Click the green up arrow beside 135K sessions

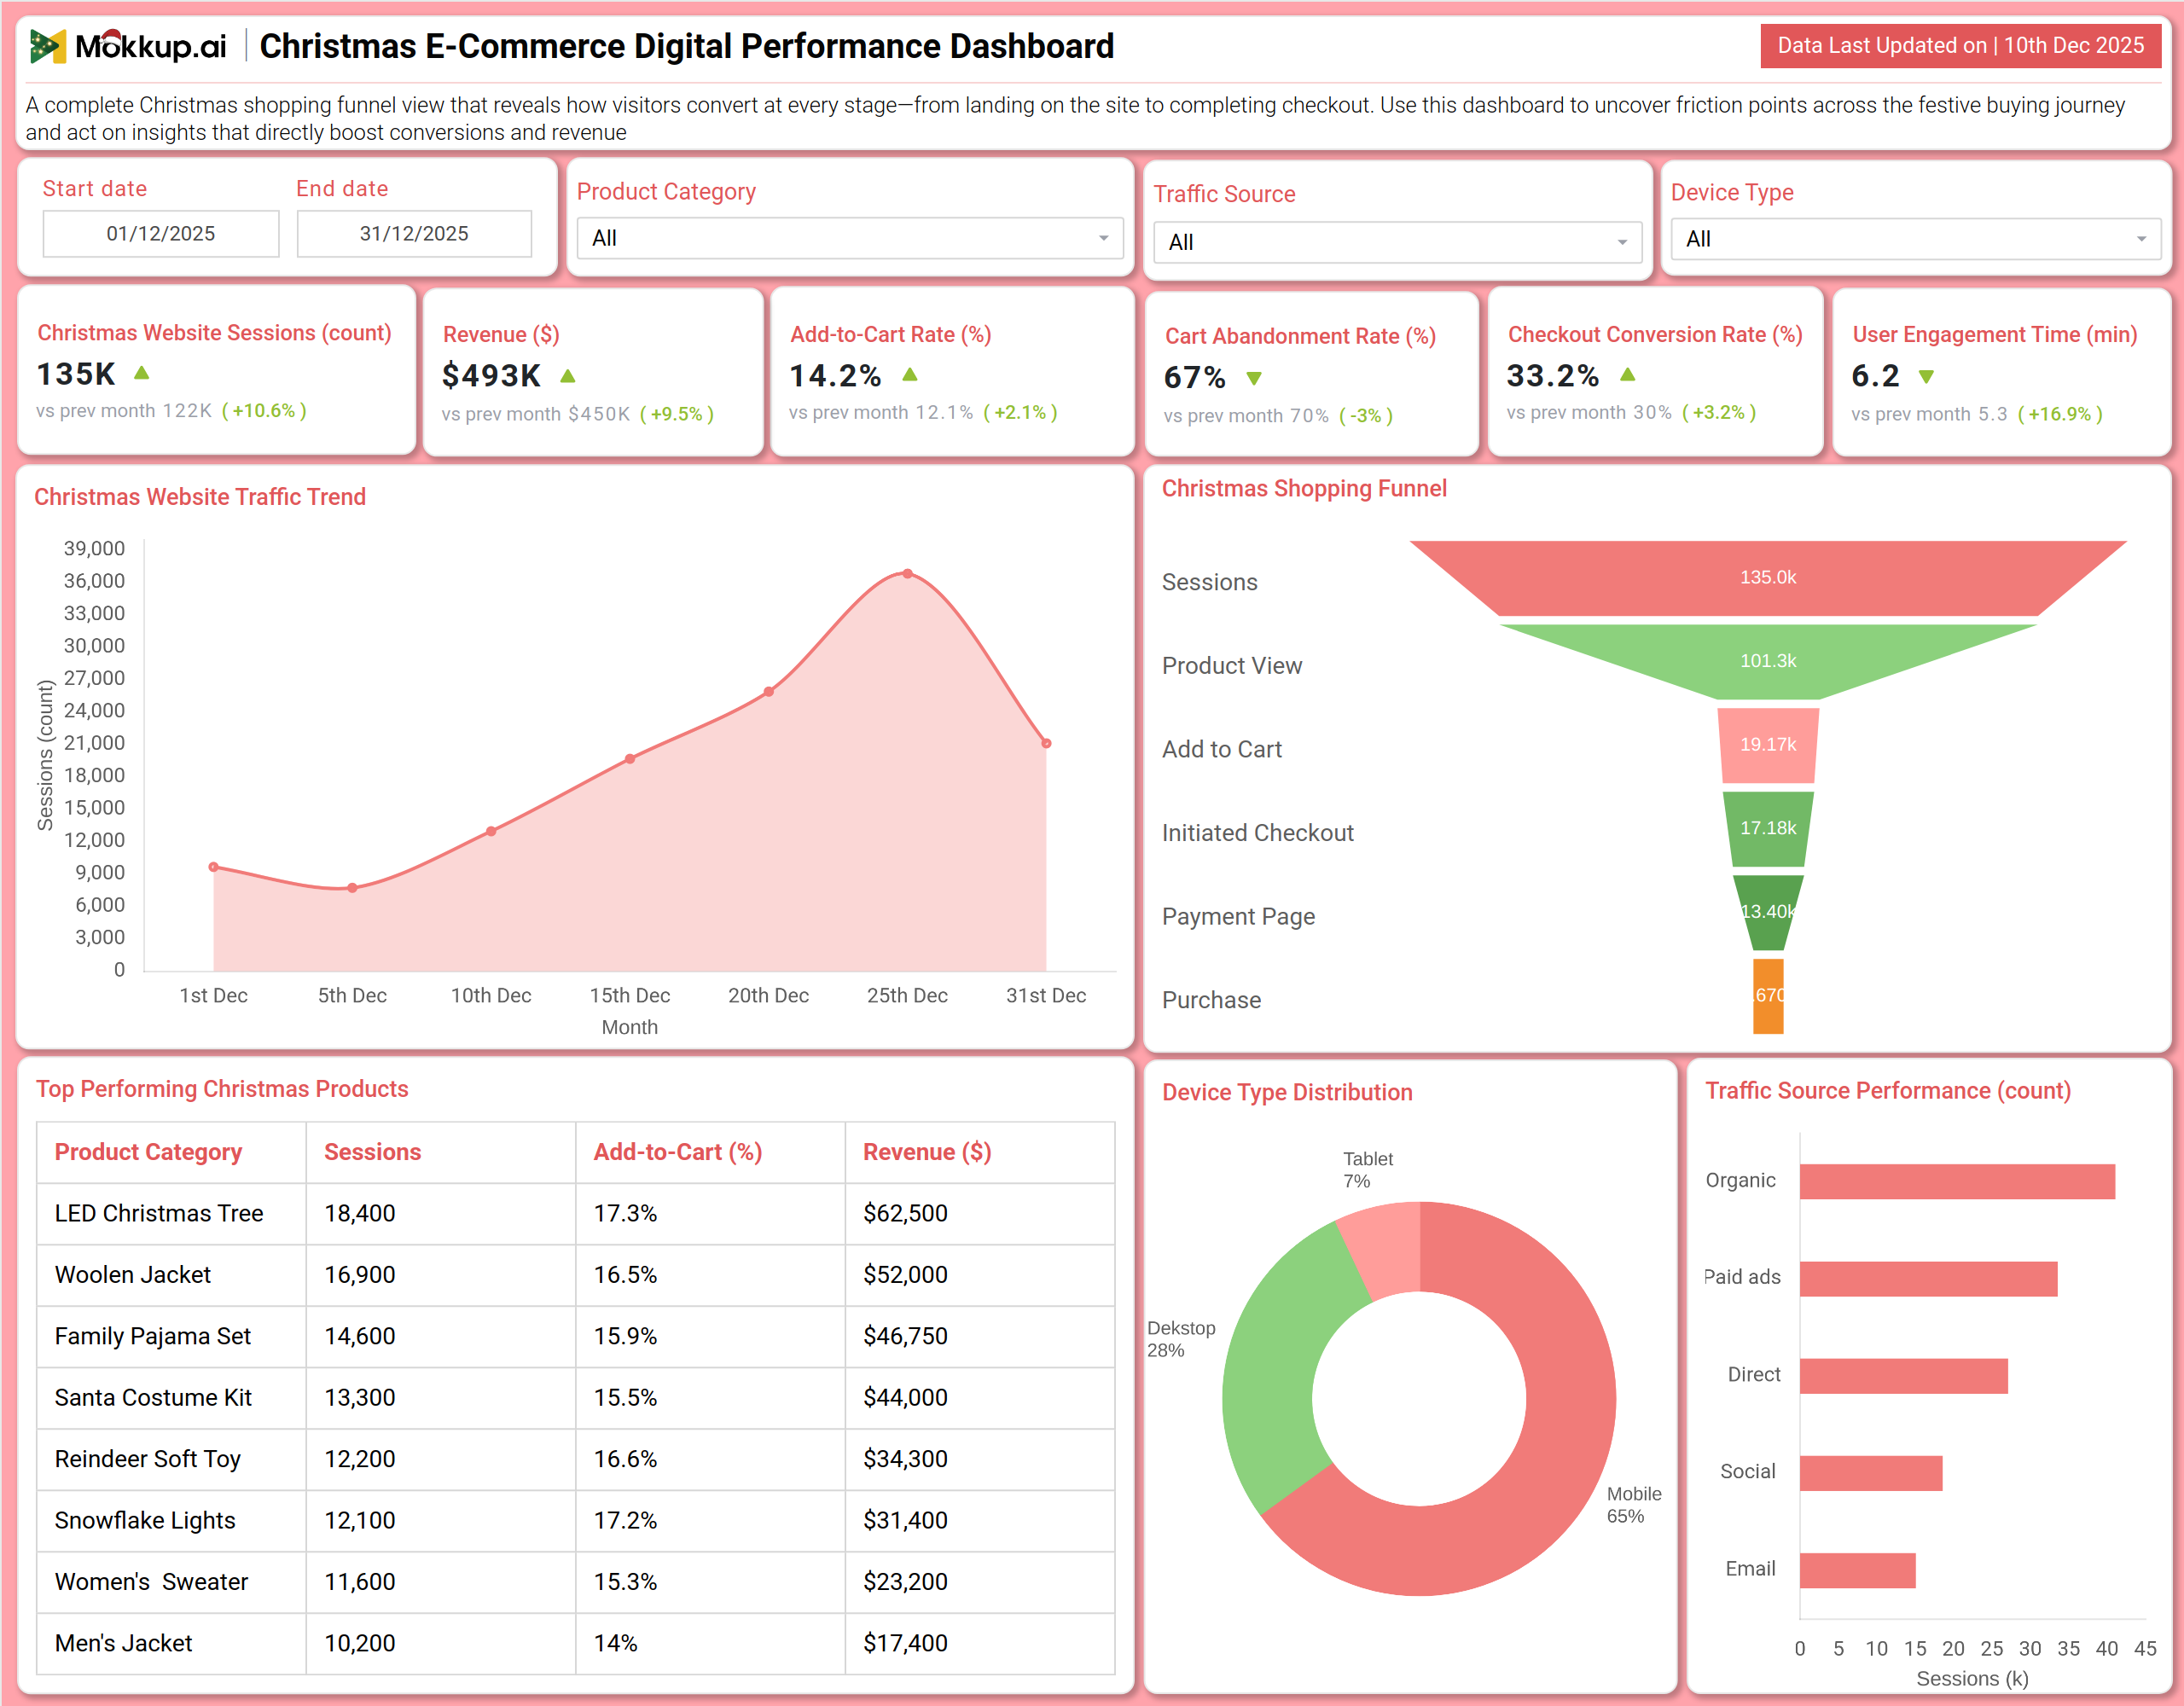pyautogui.click(x=142, y=373)
